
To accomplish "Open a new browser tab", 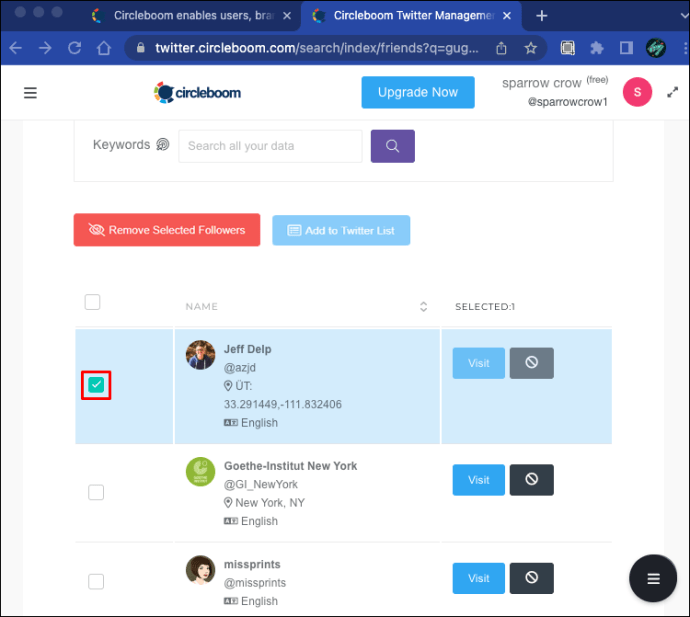I will click(542, 16).
